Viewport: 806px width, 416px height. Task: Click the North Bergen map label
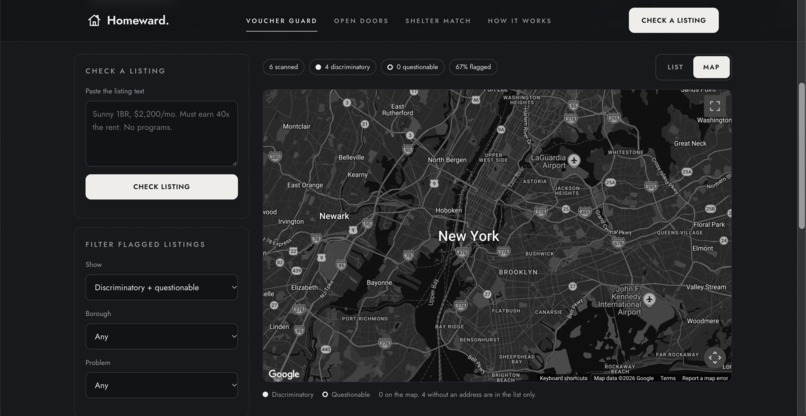coord(447,160)
